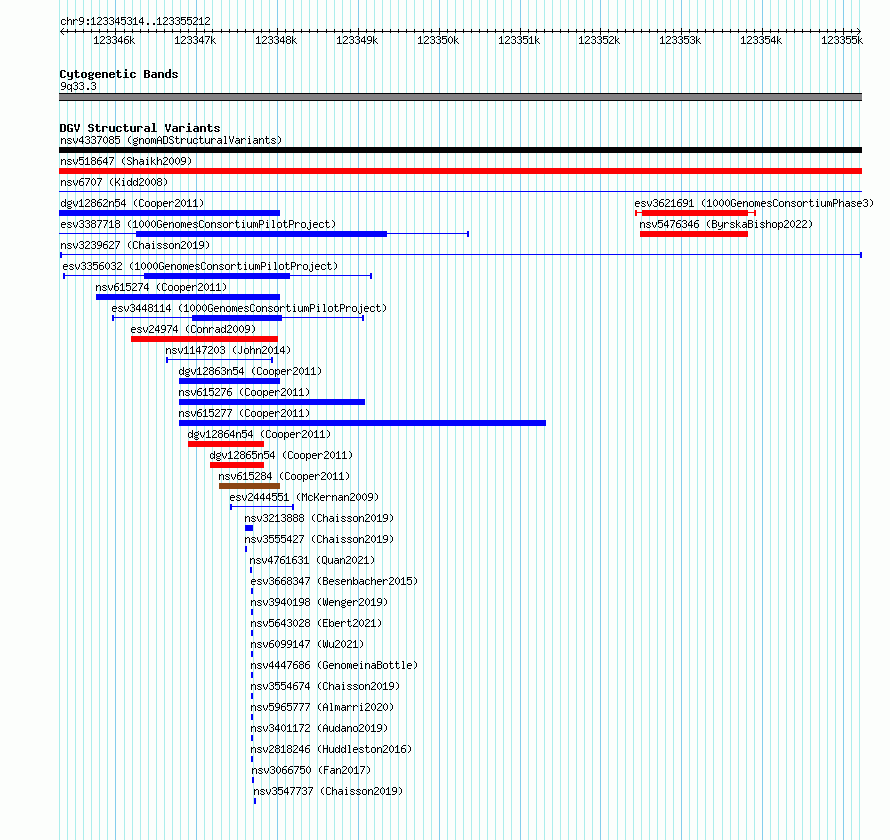Click the red esv24974 variant bar
The image size is (890, 840).
click(x=204, y=339)
